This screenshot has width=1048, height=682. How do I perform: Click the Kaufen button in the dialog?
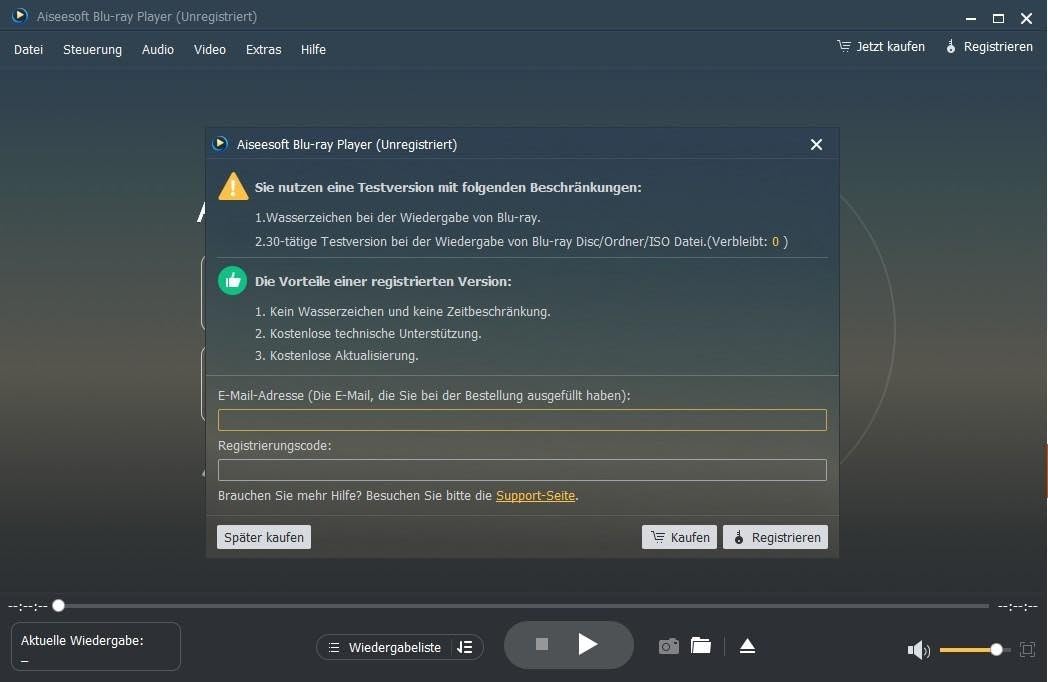click(679, 538)
